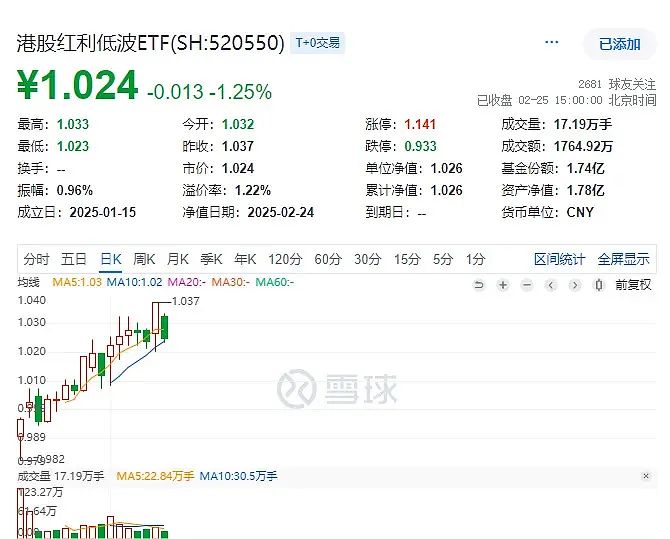Image resolution: width=670 pixels, height=539 pixels.
Task: Click the 振幅 0.96% value
Action: (75, 190)
